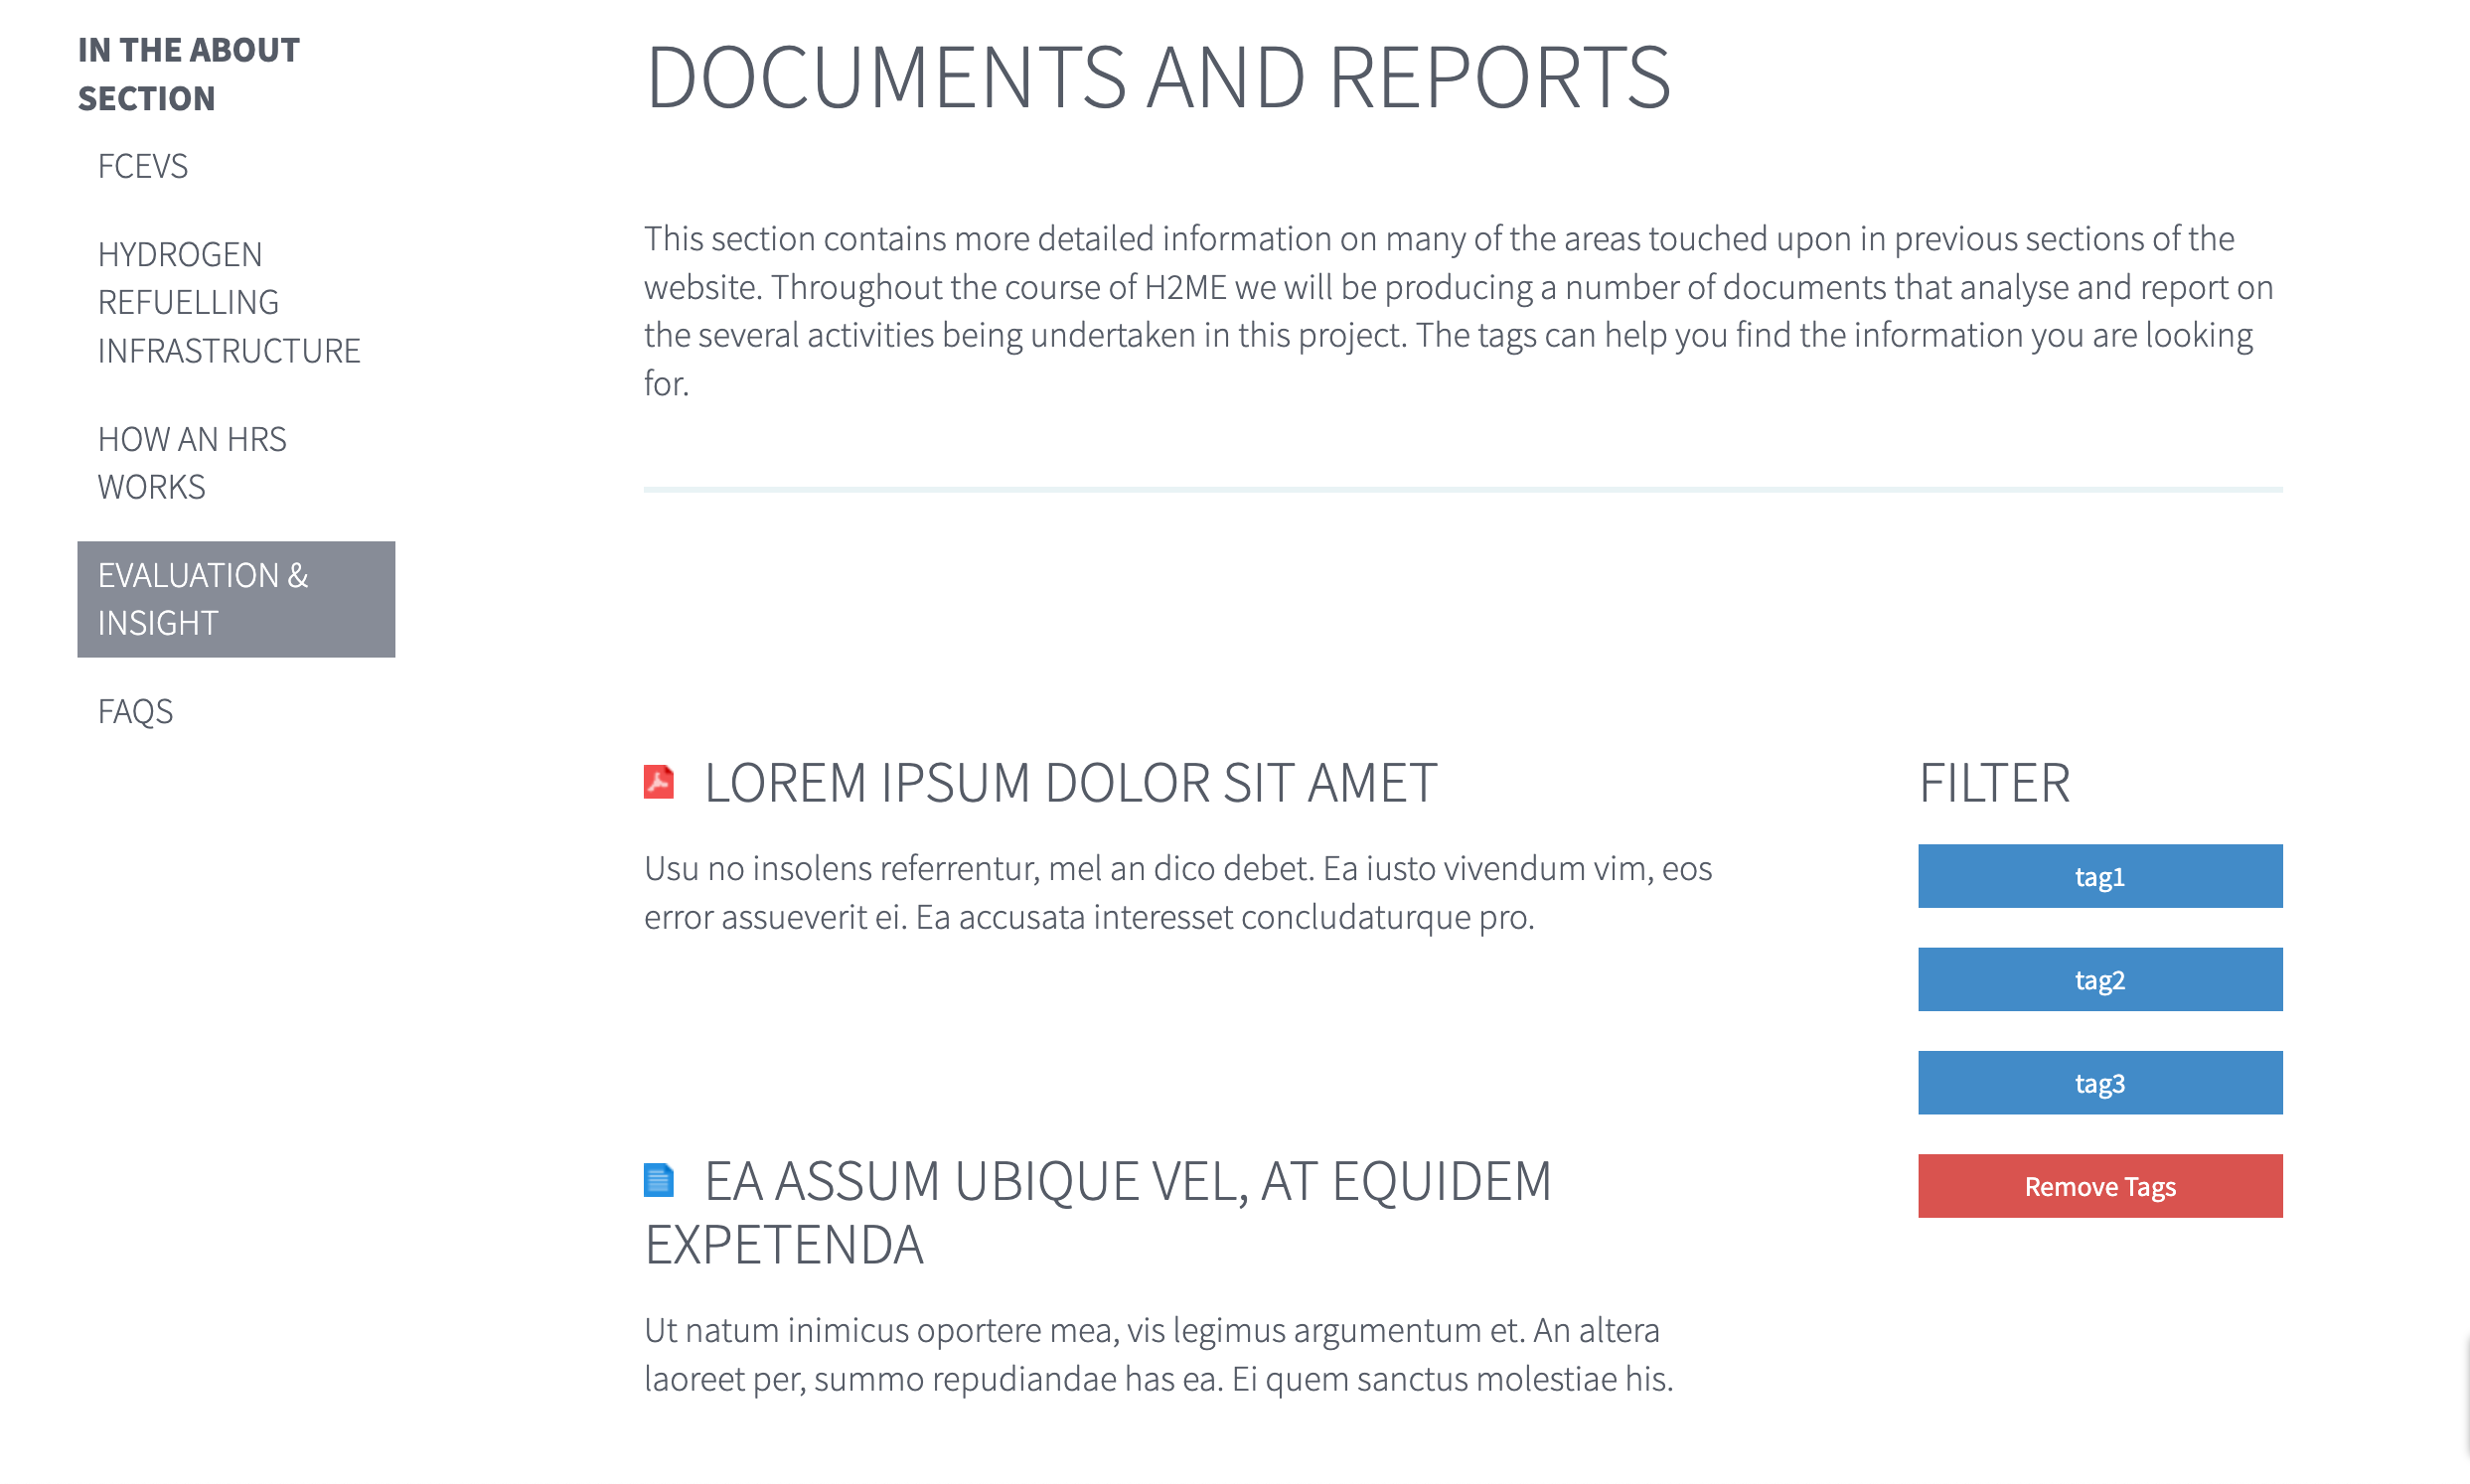
Task: Click Remove Tags button
Action: tap(2099, 1184)
